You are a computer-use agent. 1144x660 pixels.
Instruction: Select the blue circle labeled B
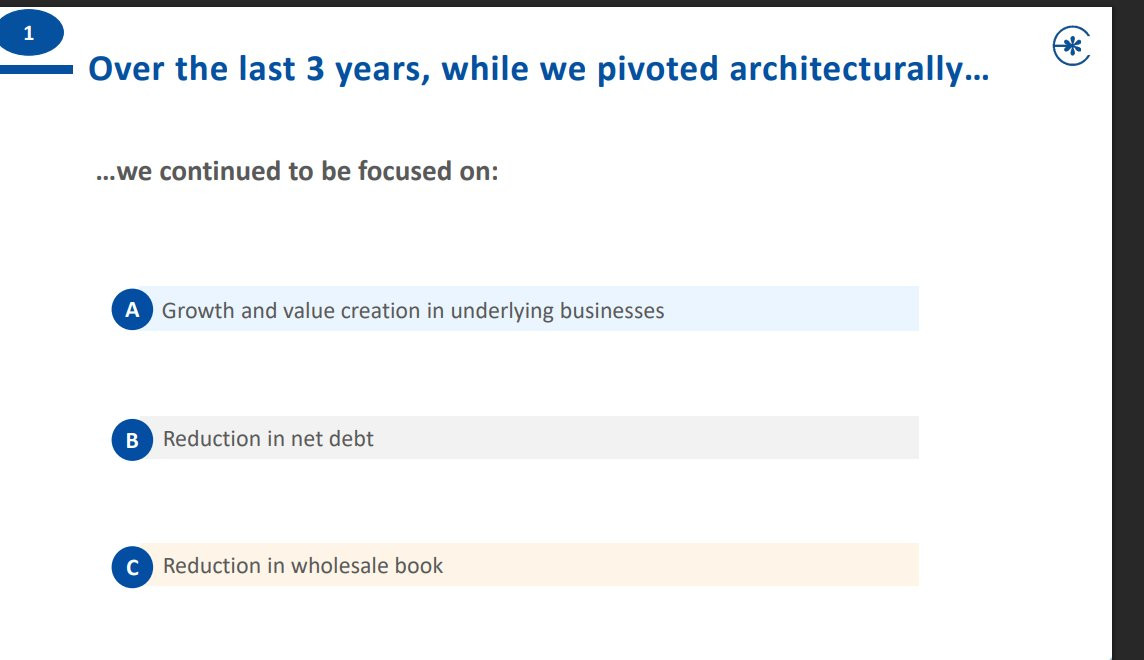132,440
